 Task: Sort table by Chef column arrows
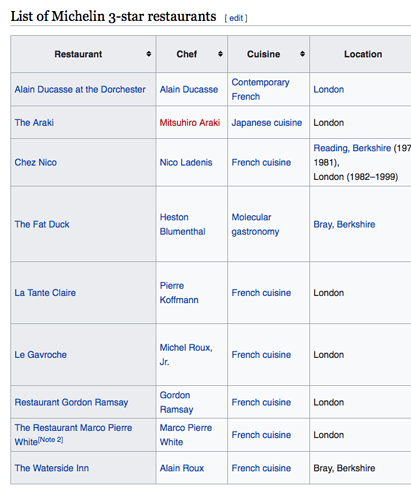[220, 54]
